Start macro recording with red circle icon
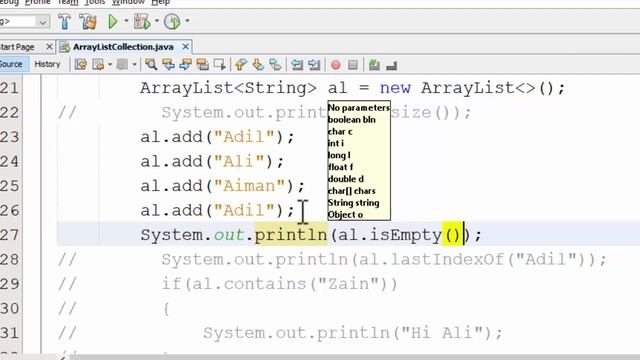 click(336, 65)
